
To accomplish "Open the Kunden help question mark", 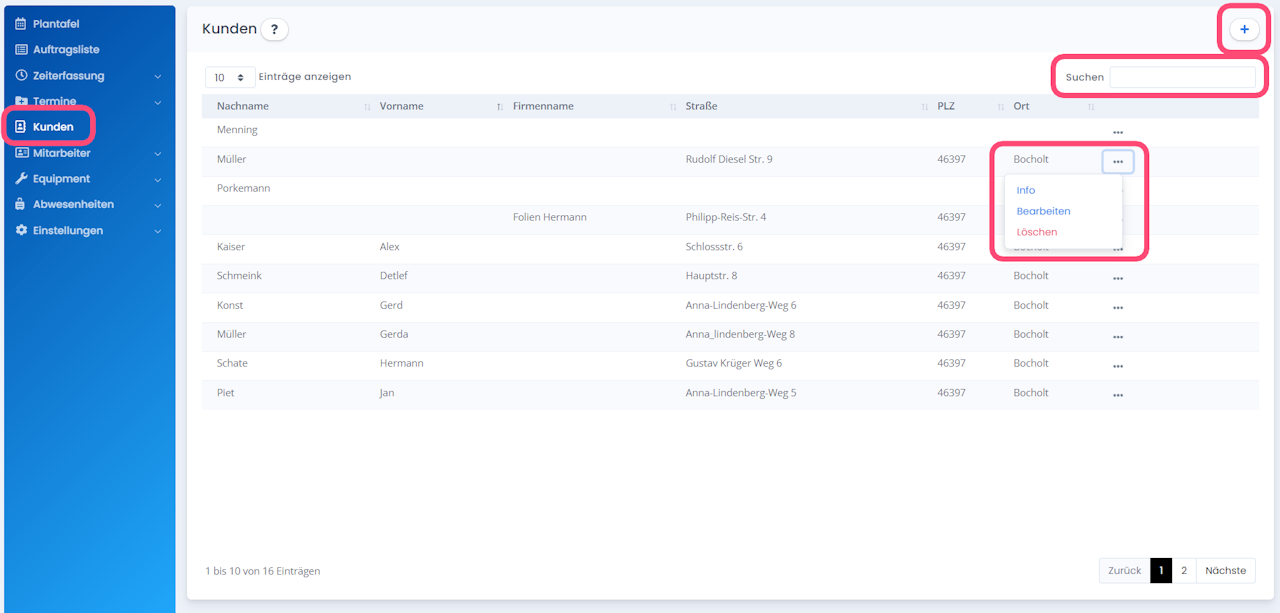I will [274, 30].
